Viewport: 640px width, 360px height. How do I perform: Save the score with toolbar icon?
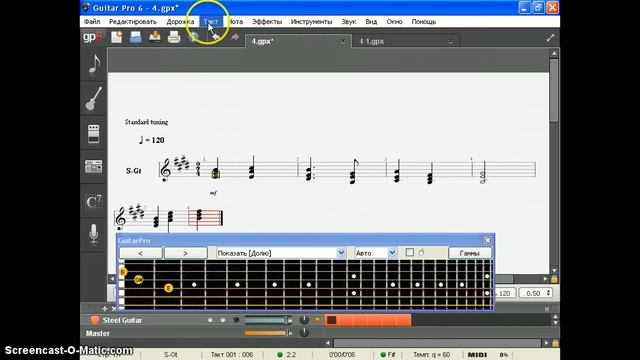[155, 37]
